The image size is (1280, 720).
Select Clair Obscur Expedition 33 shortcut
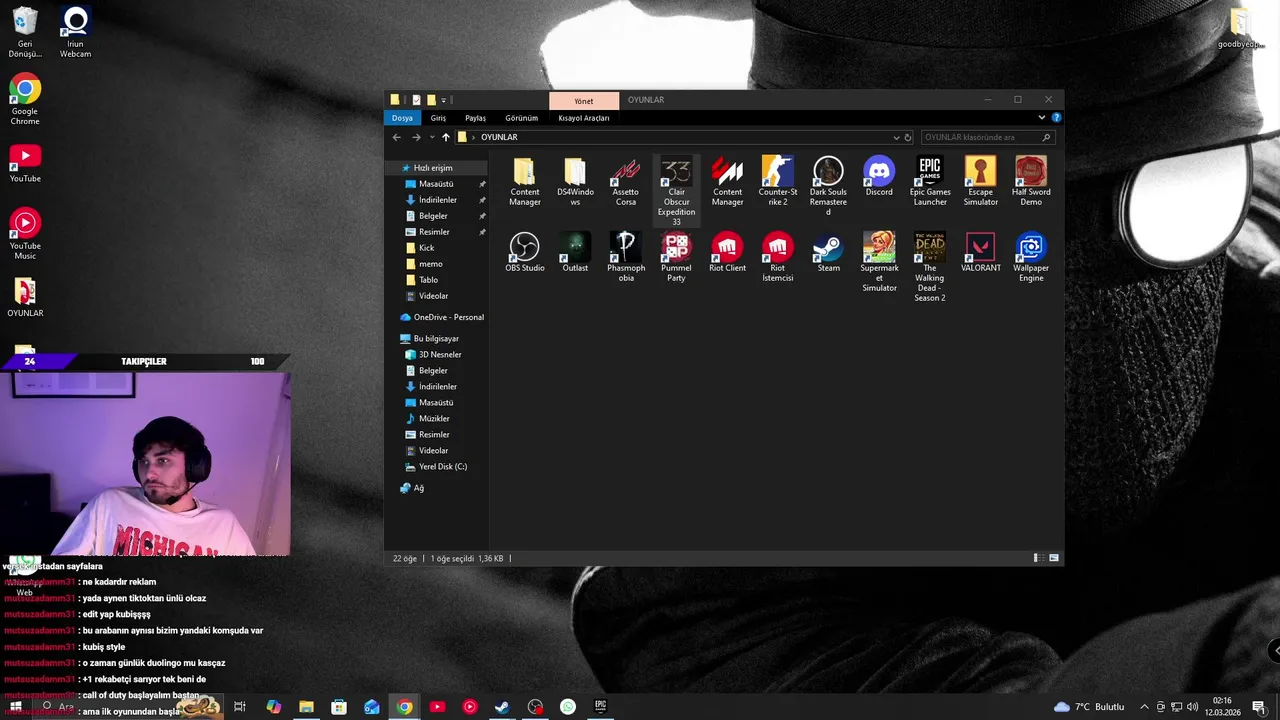(677, 190)
